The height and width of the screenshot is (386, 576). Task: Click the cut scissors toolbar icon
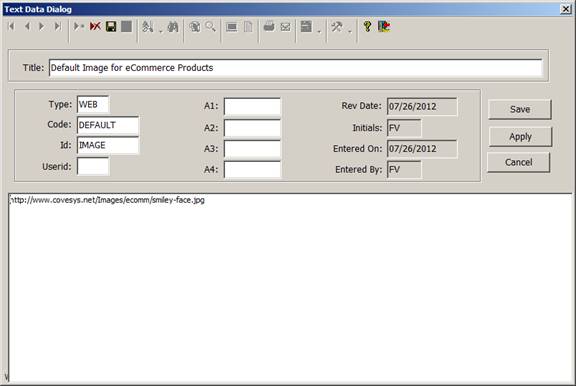(x=148, y=26)
